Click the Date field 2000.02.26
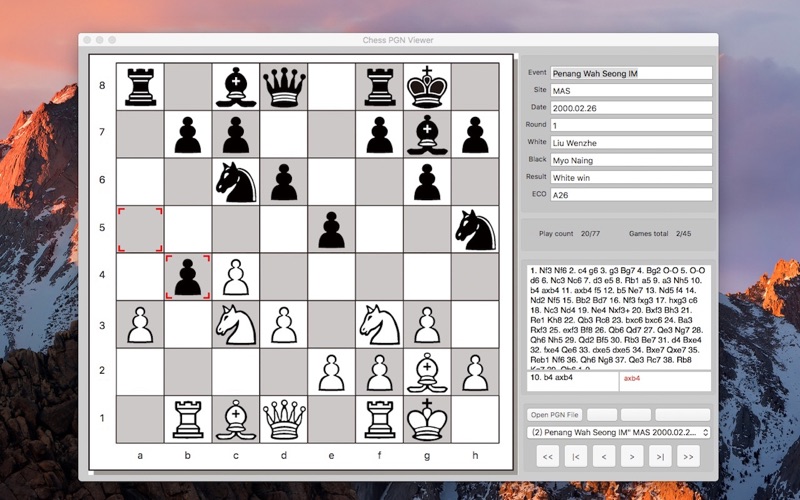The width and height of the screenshot is (800, 500). 631,108
